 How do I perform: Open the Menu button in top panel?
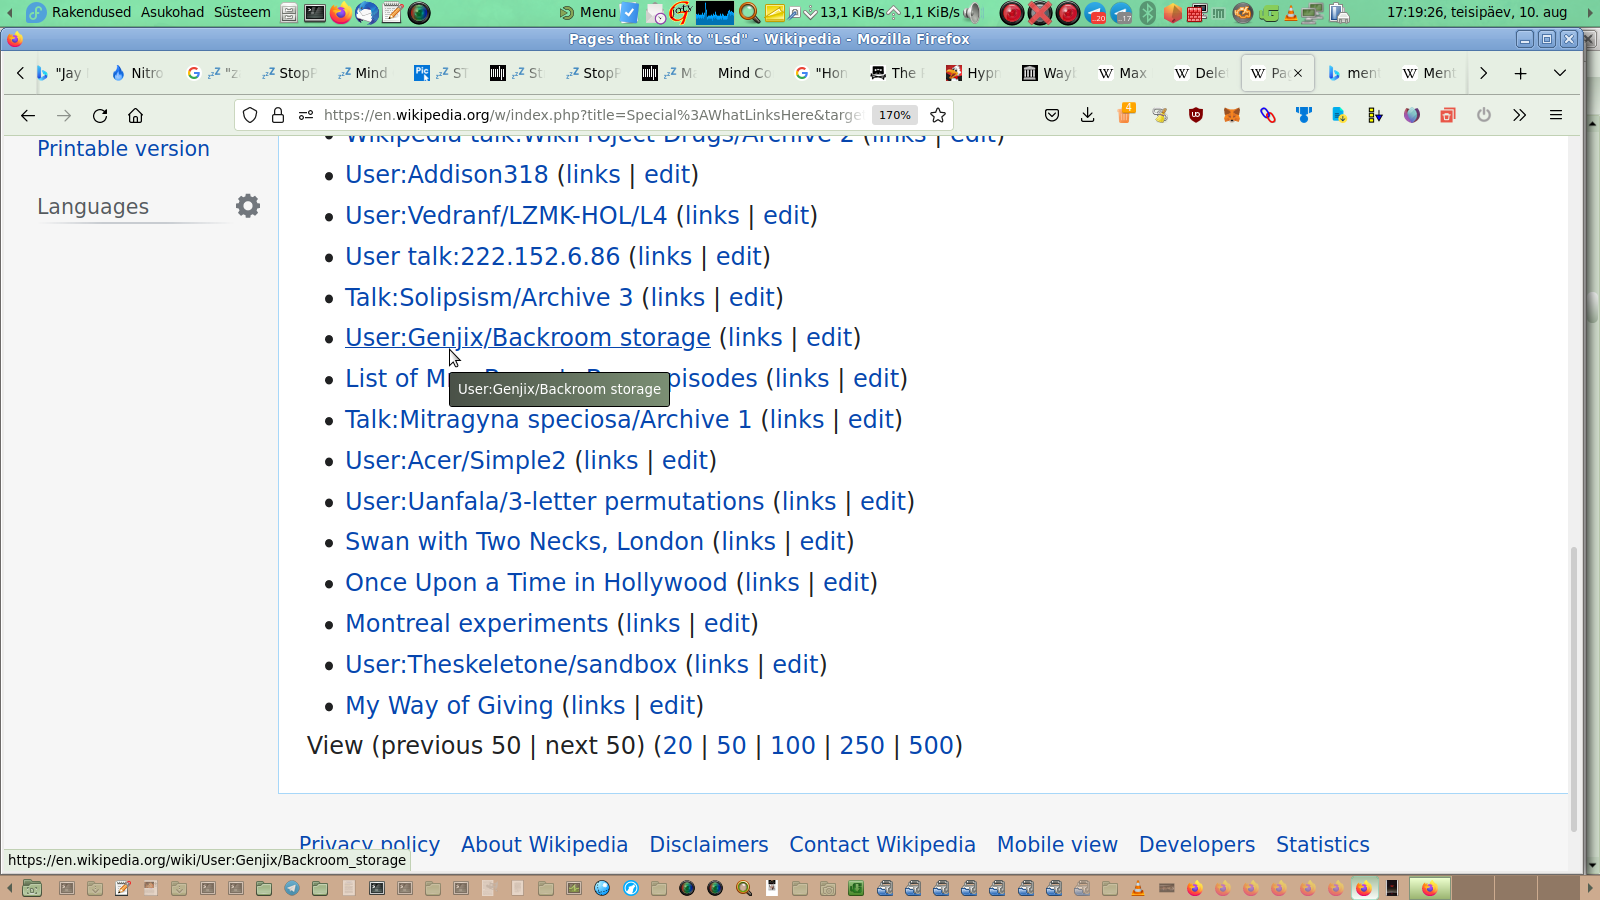point(588,12)
